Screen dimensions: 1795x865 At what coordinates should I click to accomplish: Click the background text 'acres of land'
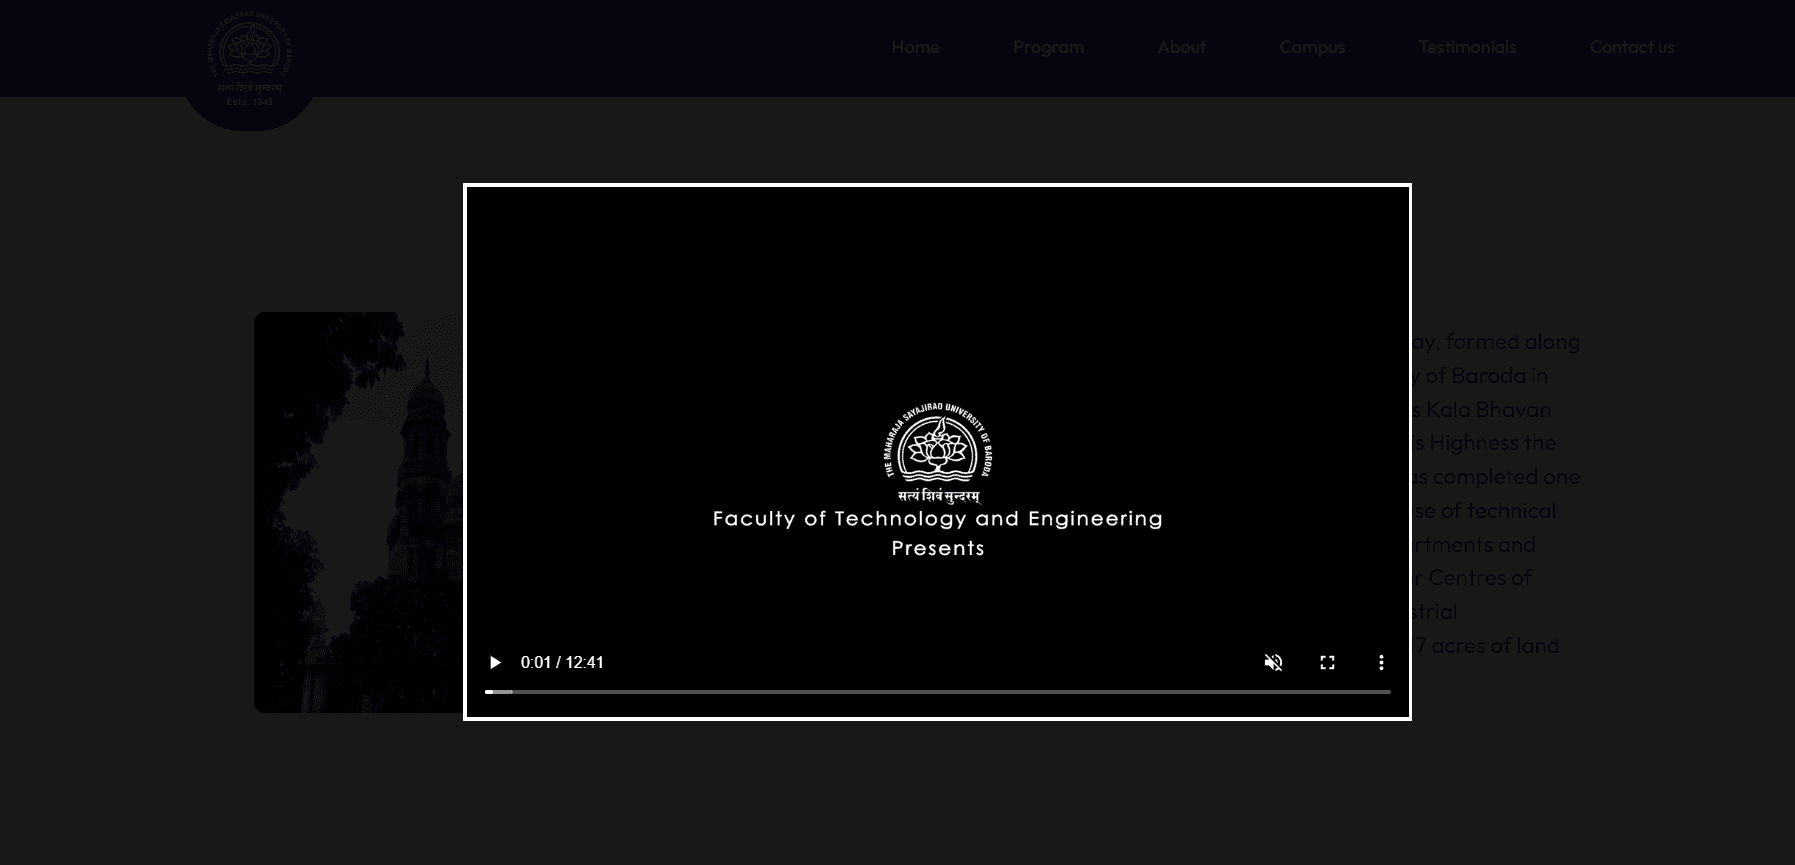click(1495, 645)
